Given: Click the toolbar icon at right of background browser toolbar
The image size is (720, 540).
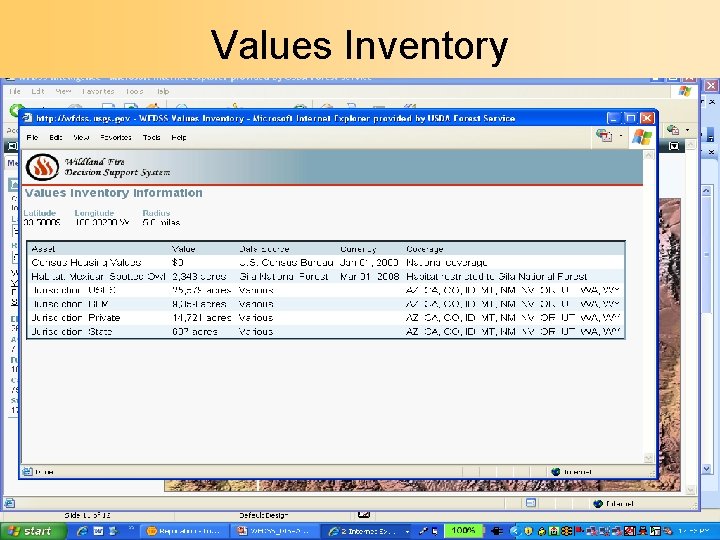Looking at the screenshot, I should (673, 130).
